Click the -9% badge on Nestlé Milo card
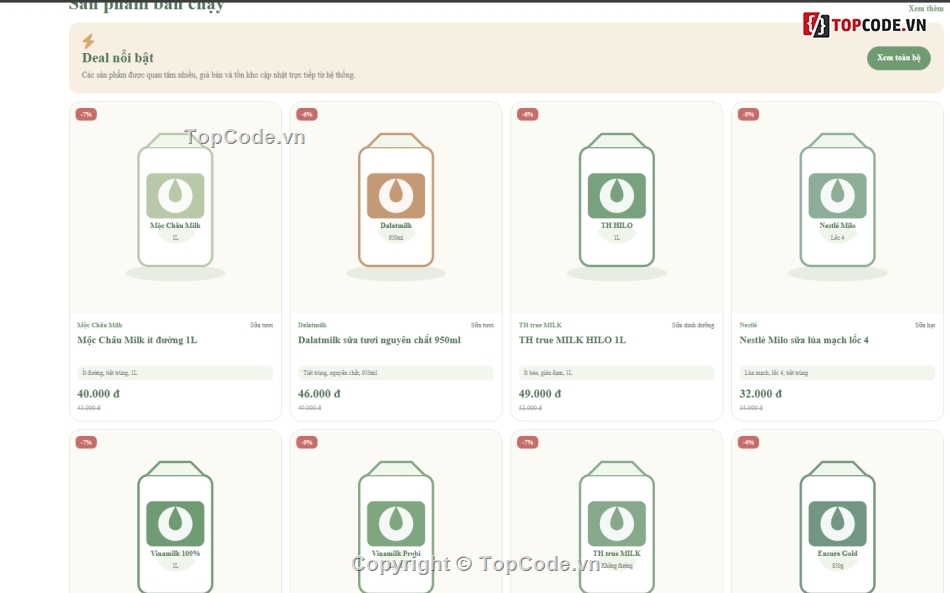950x593 pixels. [748, 114]
